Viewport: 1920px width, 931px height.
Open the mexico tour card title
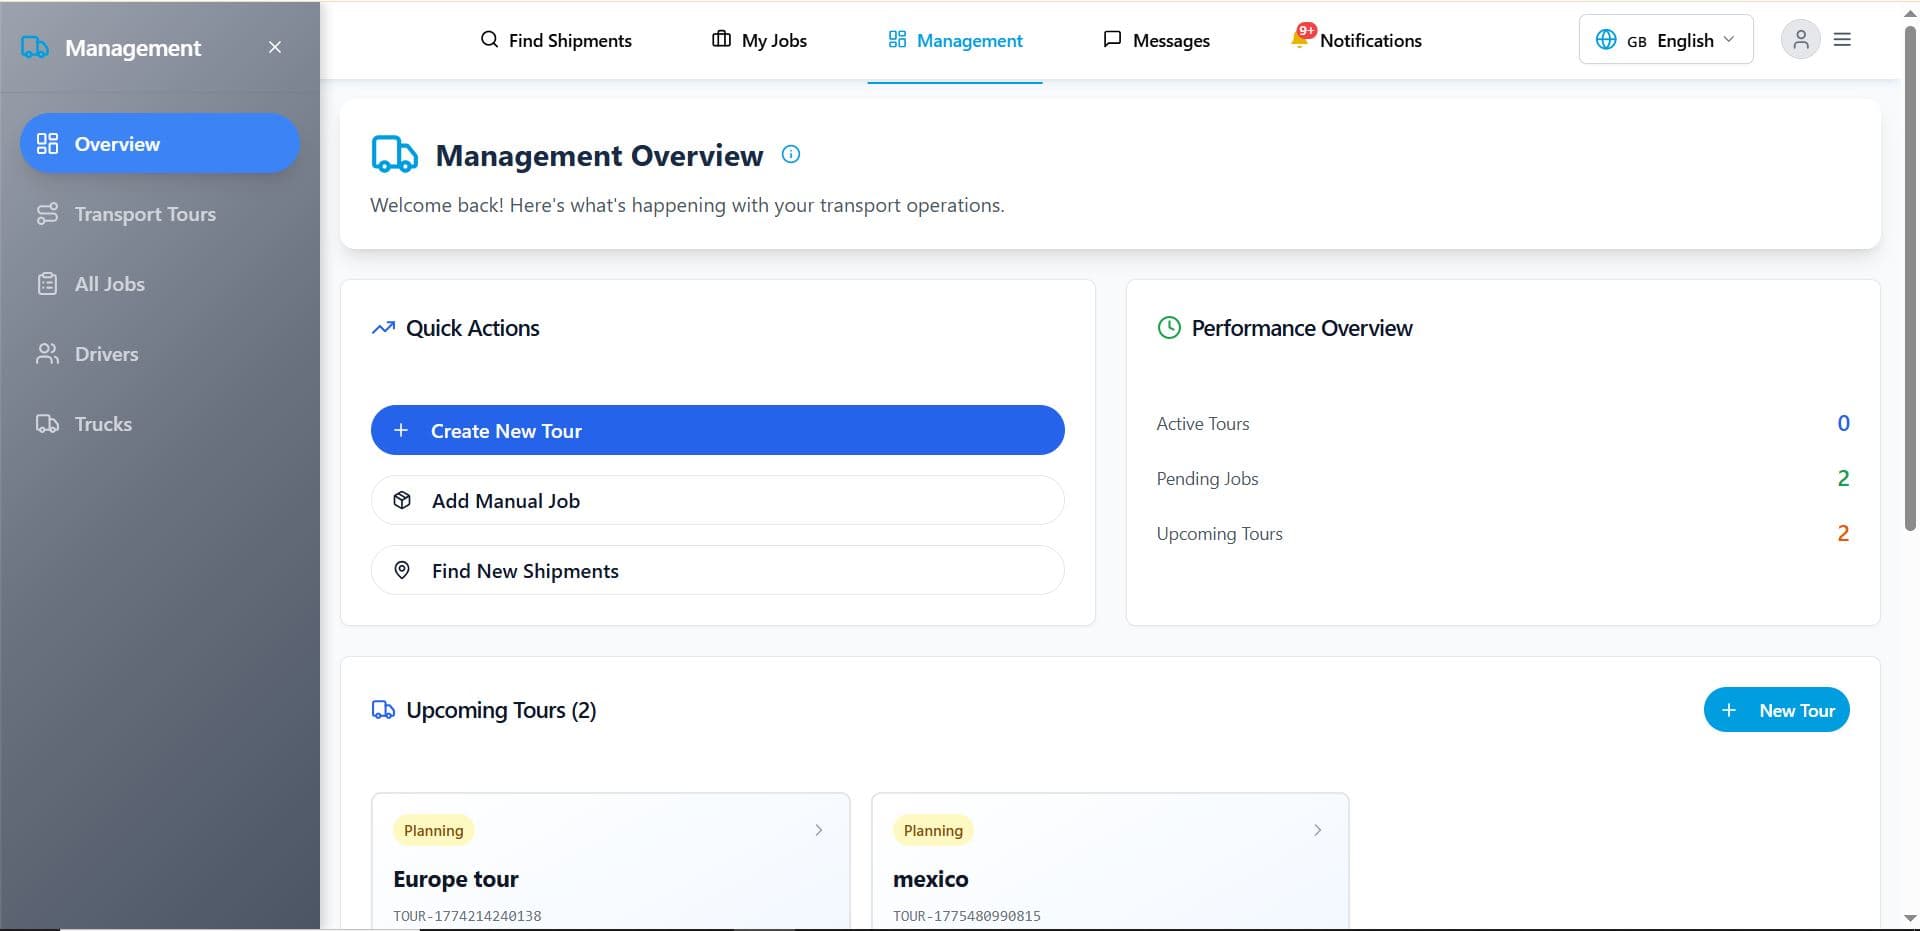[x=931, y=879]
